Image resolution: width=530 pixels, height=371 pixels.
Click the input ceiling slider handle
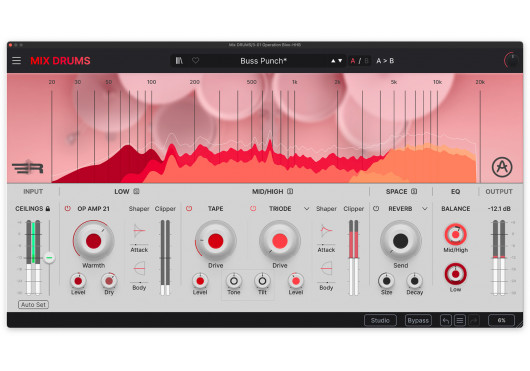coord(49,258)
